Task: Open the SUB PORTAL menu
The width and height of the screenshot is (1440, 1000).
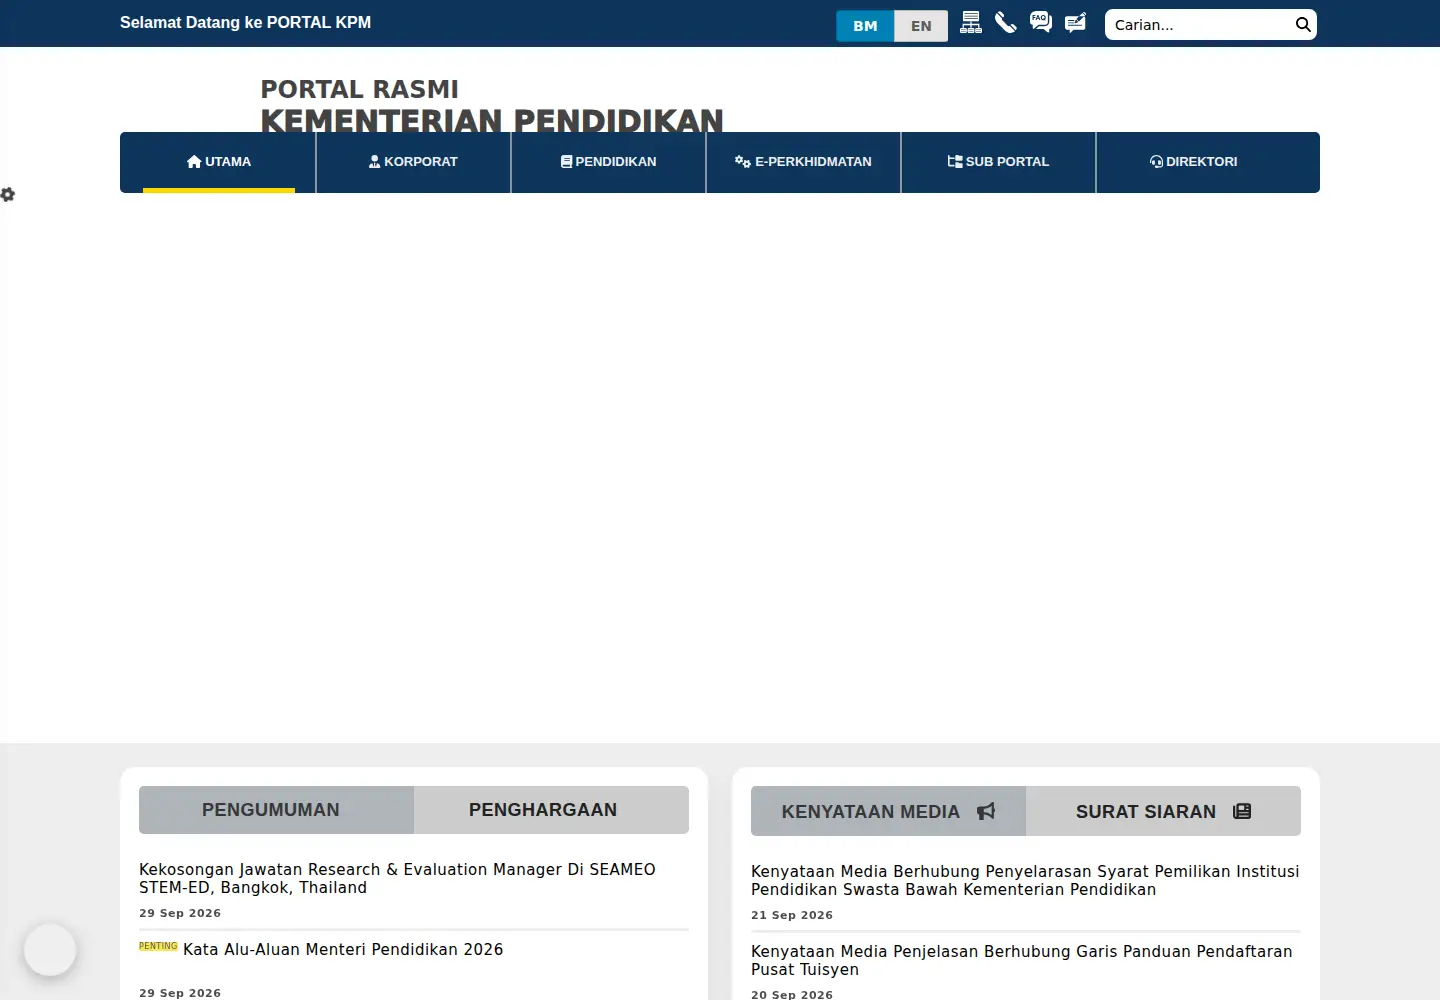Action: (998, 162)
